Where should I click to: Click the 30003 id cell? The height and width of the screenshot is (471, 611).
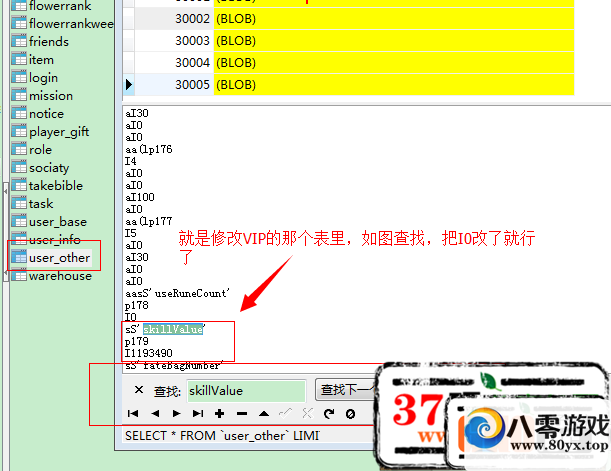click(174, 41)
